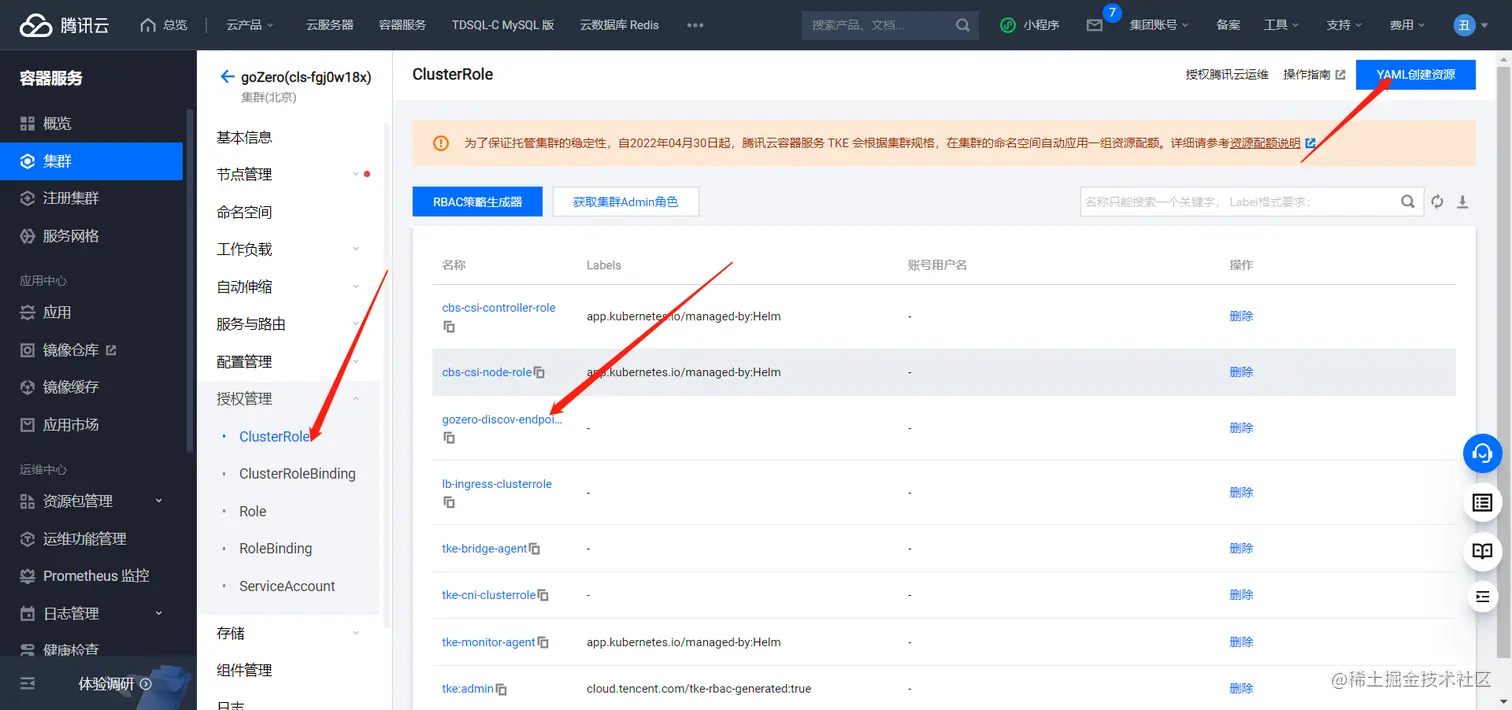This screenshot has width=1512, height=710.
Task: Show more shortcuts via ellipsis icon
Action: pyautogui.click(x=695, y=25)
